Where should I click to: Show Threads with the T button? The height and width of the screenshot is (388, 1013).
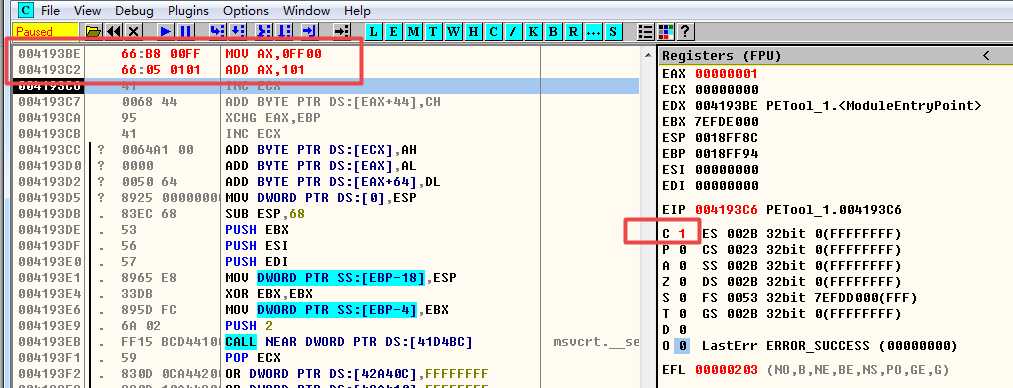click(433, 31)
